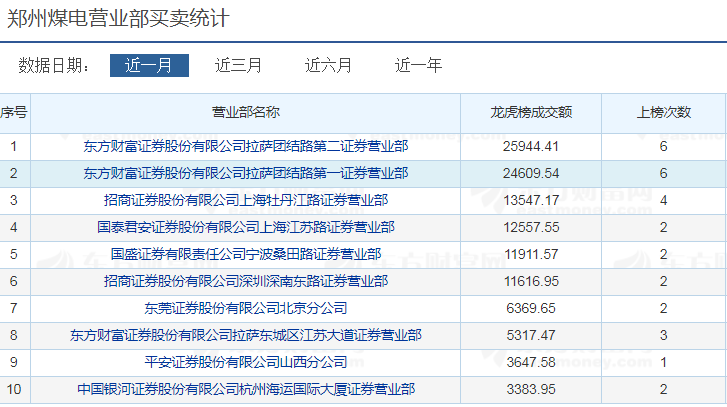
Task: Select the 13547.17 amount cell
Action: tap(531, 200)
